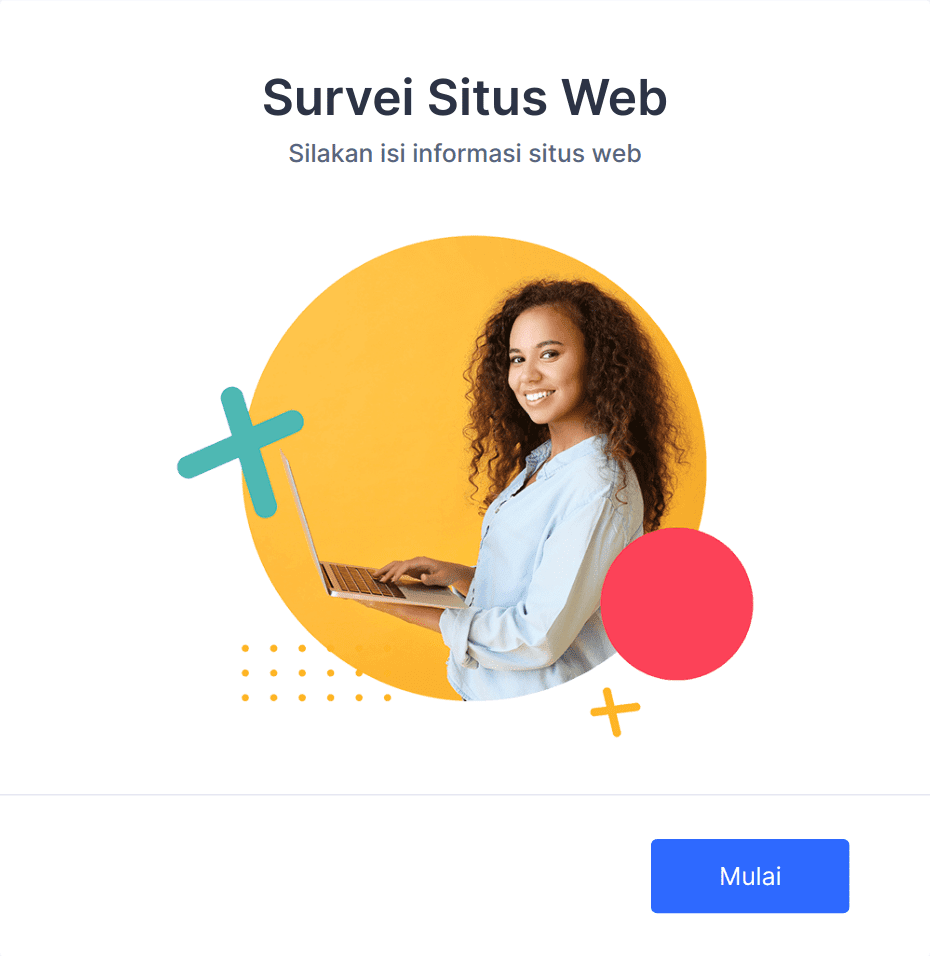Click the red circle shape
The image size is (930, 956).
coord(676,604)
